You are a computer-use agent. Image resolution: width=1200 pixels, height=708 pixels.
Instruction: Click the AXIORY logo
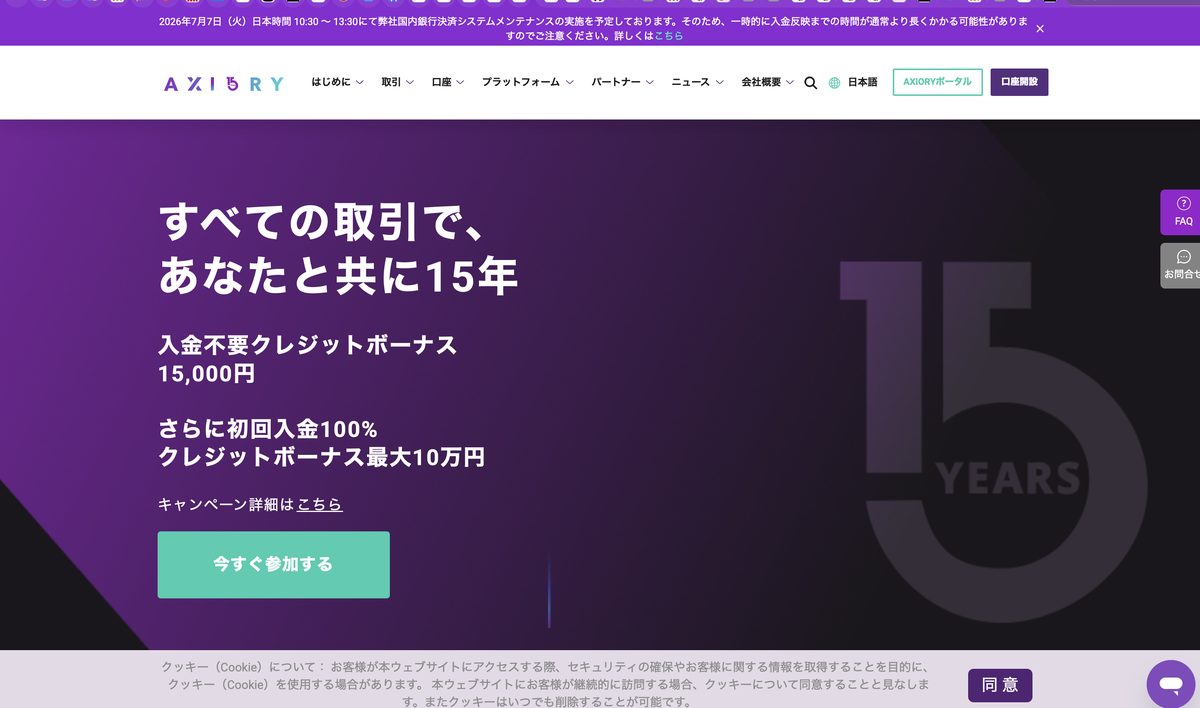[x=224, y=83]
